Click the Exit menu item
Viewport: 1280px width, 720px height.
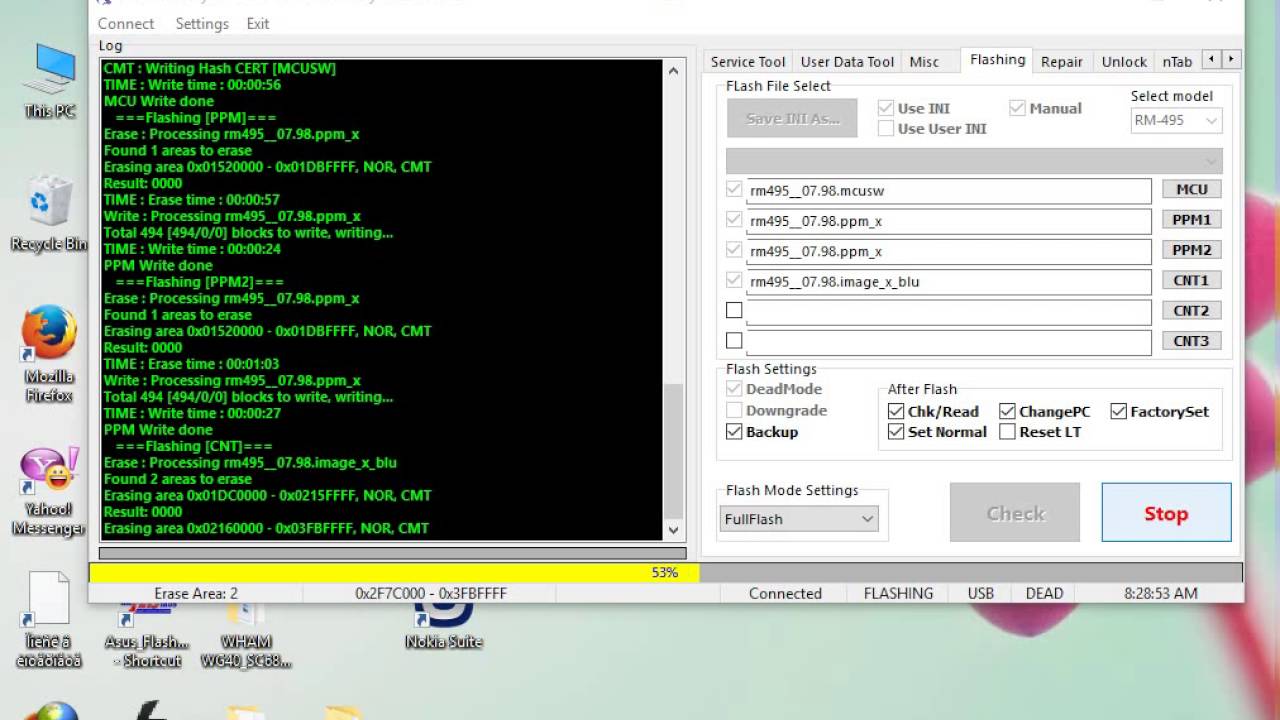point(258,23)
